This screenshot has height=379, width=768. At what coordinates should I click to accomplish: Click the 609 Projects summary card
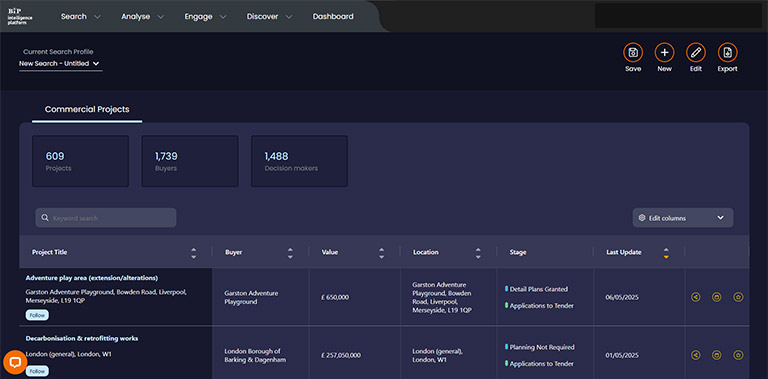(80, 161)
